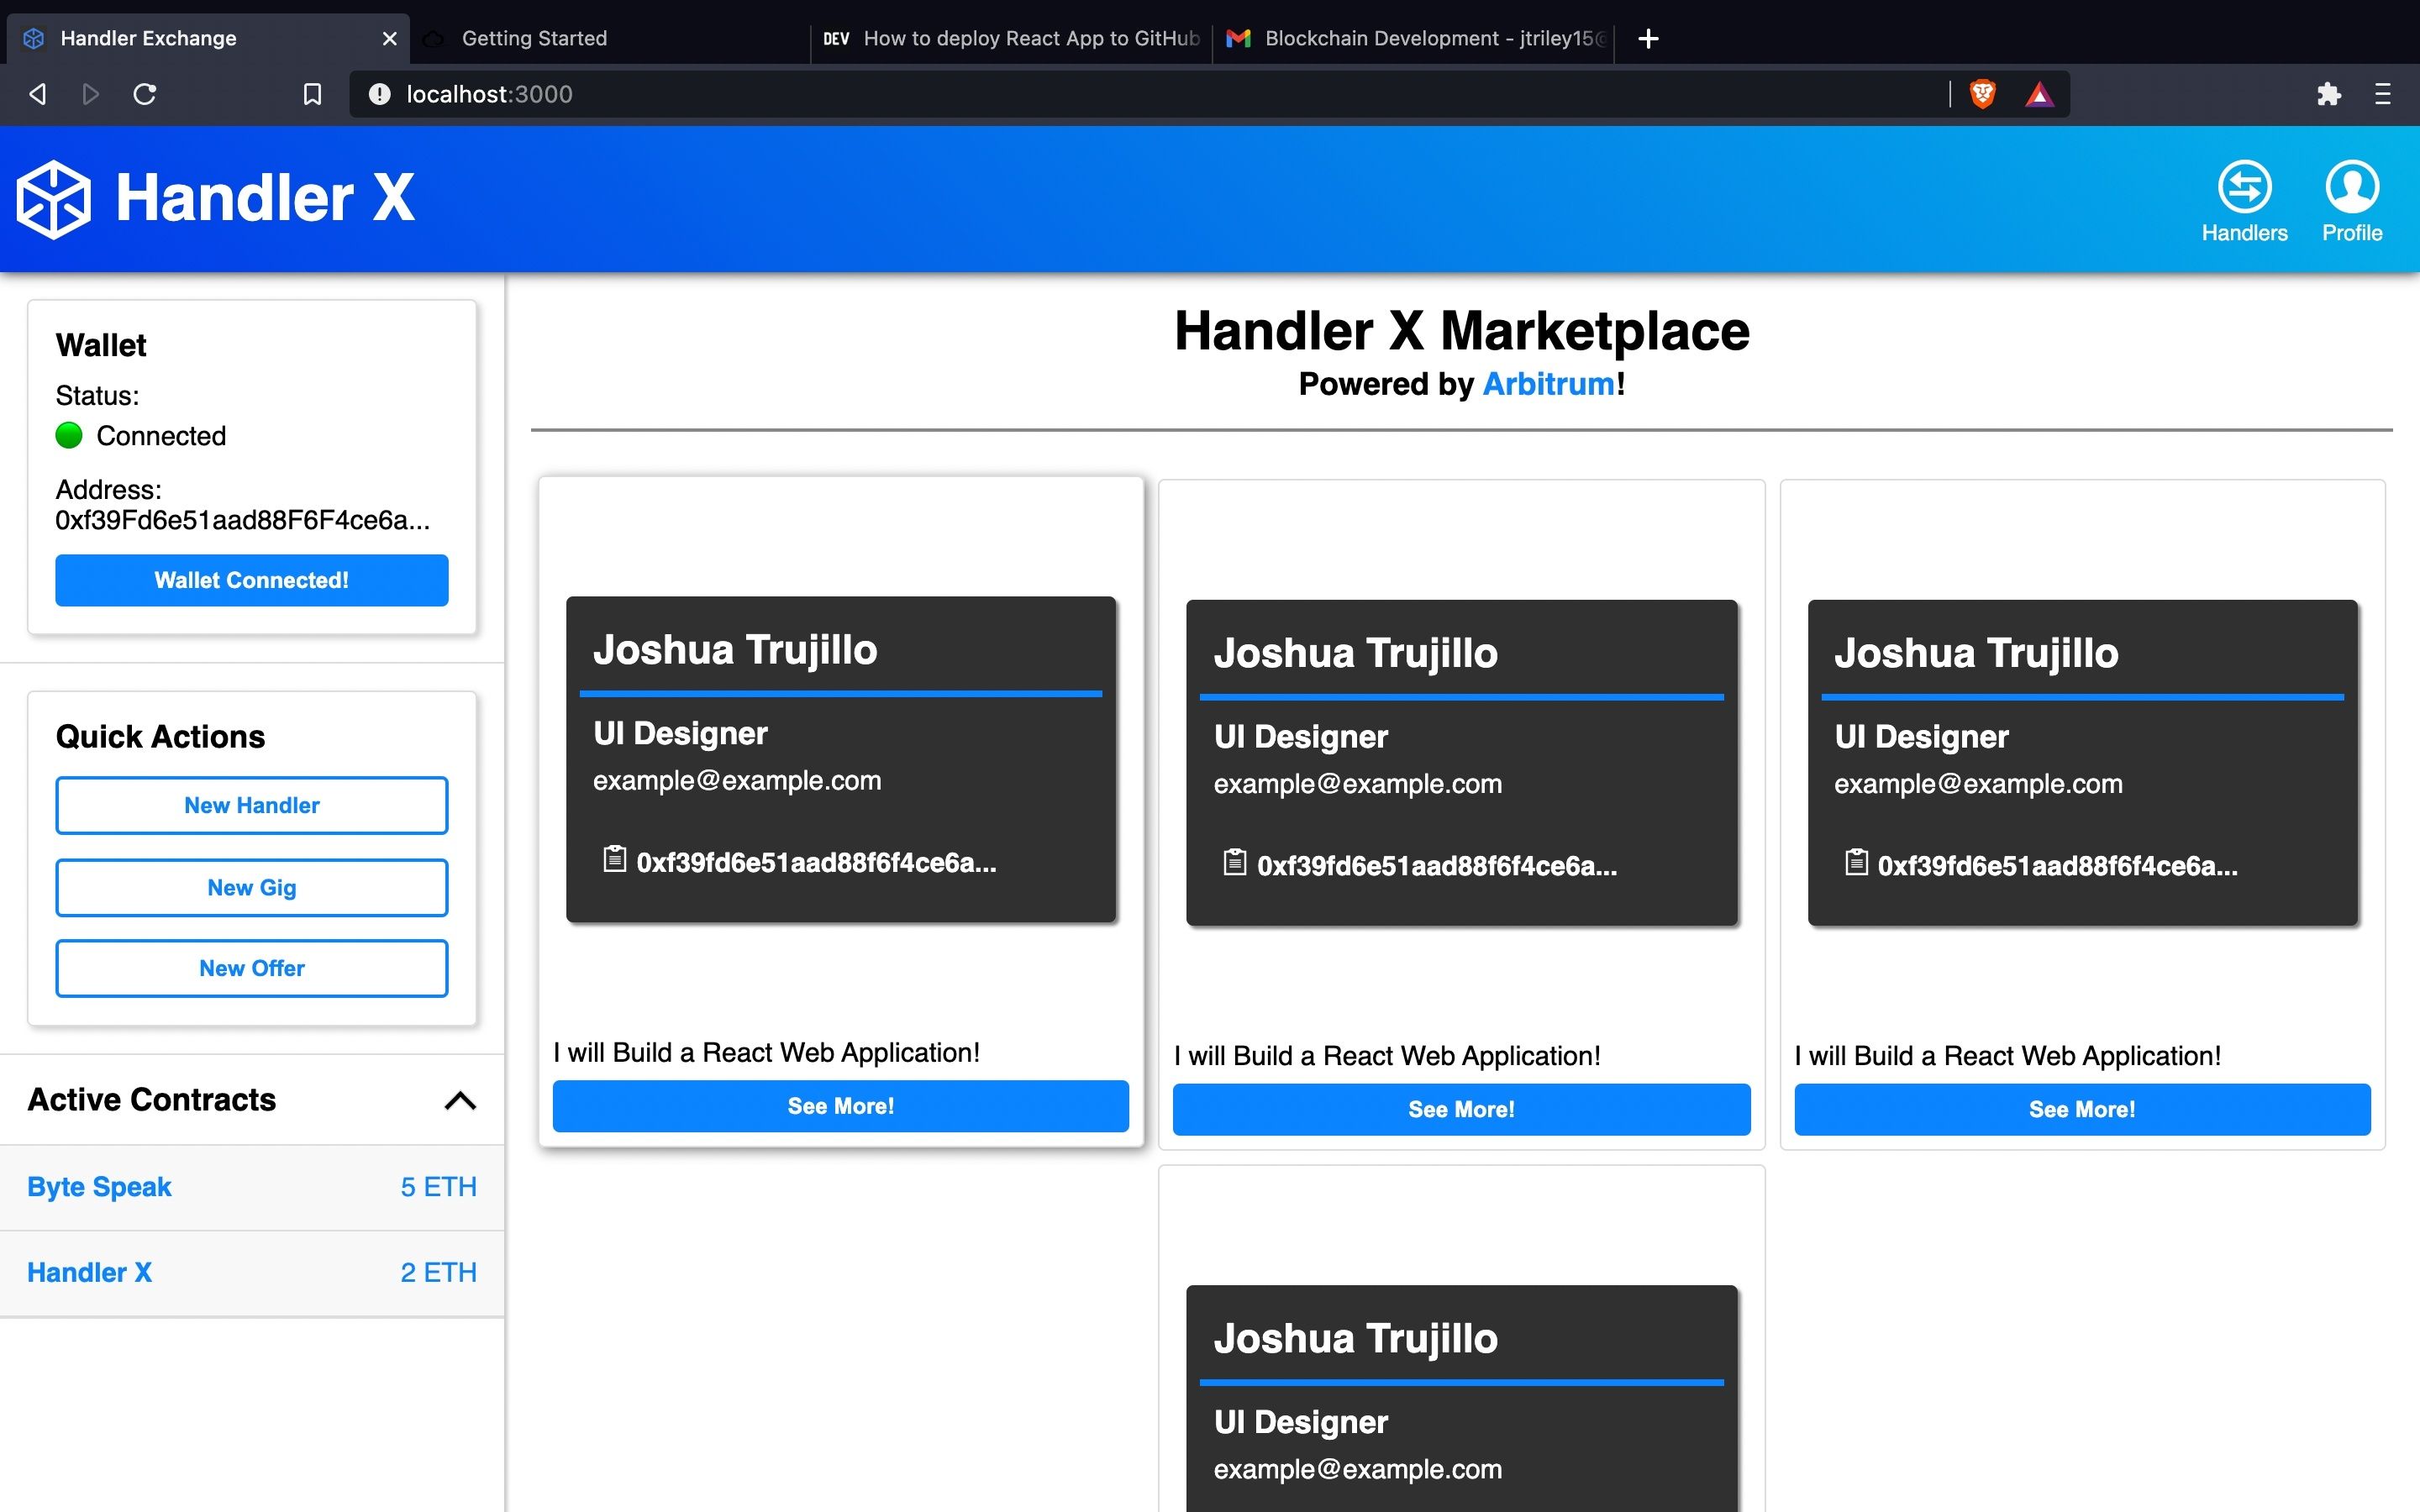Click Joshua Trujillo name on first card
Viewport: 2420px width, 1512px height.
click(735, 650)
